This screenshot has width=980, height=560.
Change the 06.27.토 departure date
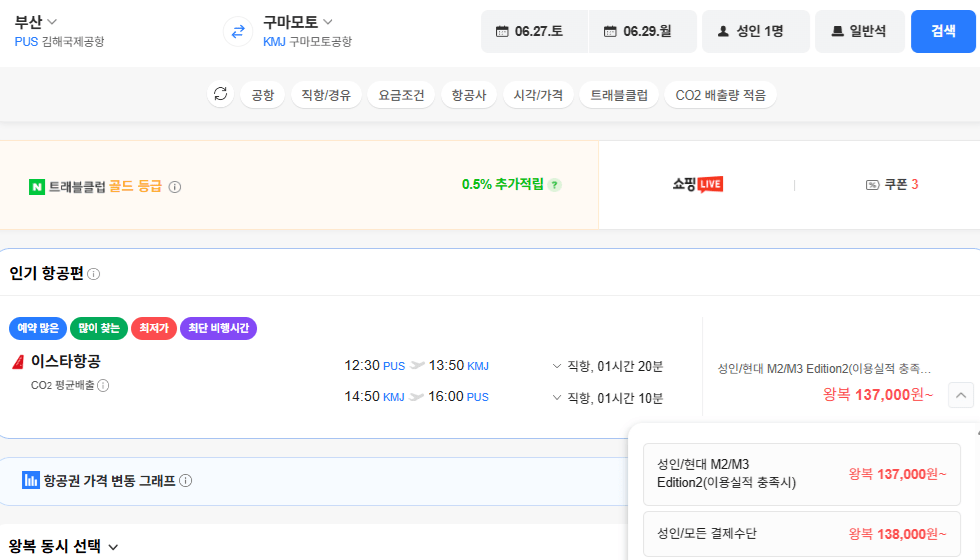coord(534,31)
